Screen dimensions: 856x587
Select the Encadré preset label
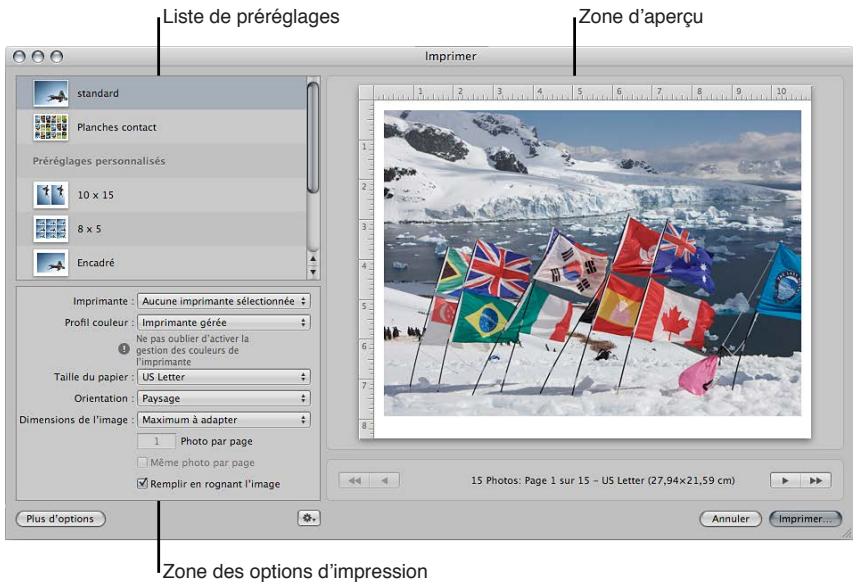click(96, 263)
